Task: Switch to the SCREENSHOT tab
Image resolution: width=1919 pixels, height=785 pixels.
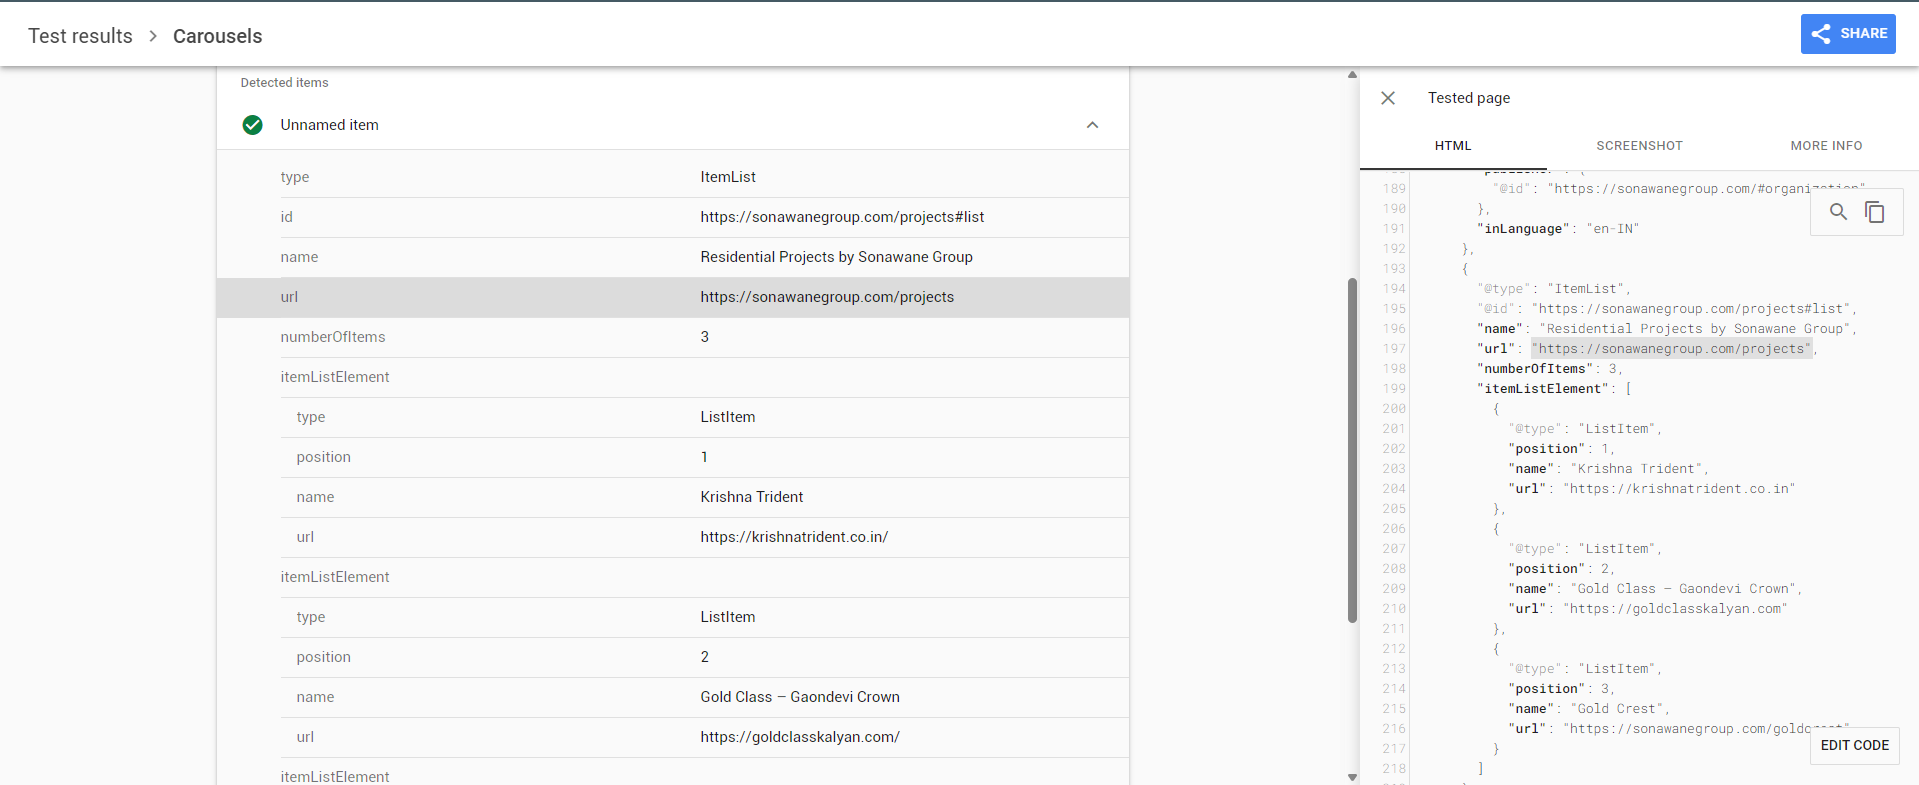Action: pos(1639,146)
